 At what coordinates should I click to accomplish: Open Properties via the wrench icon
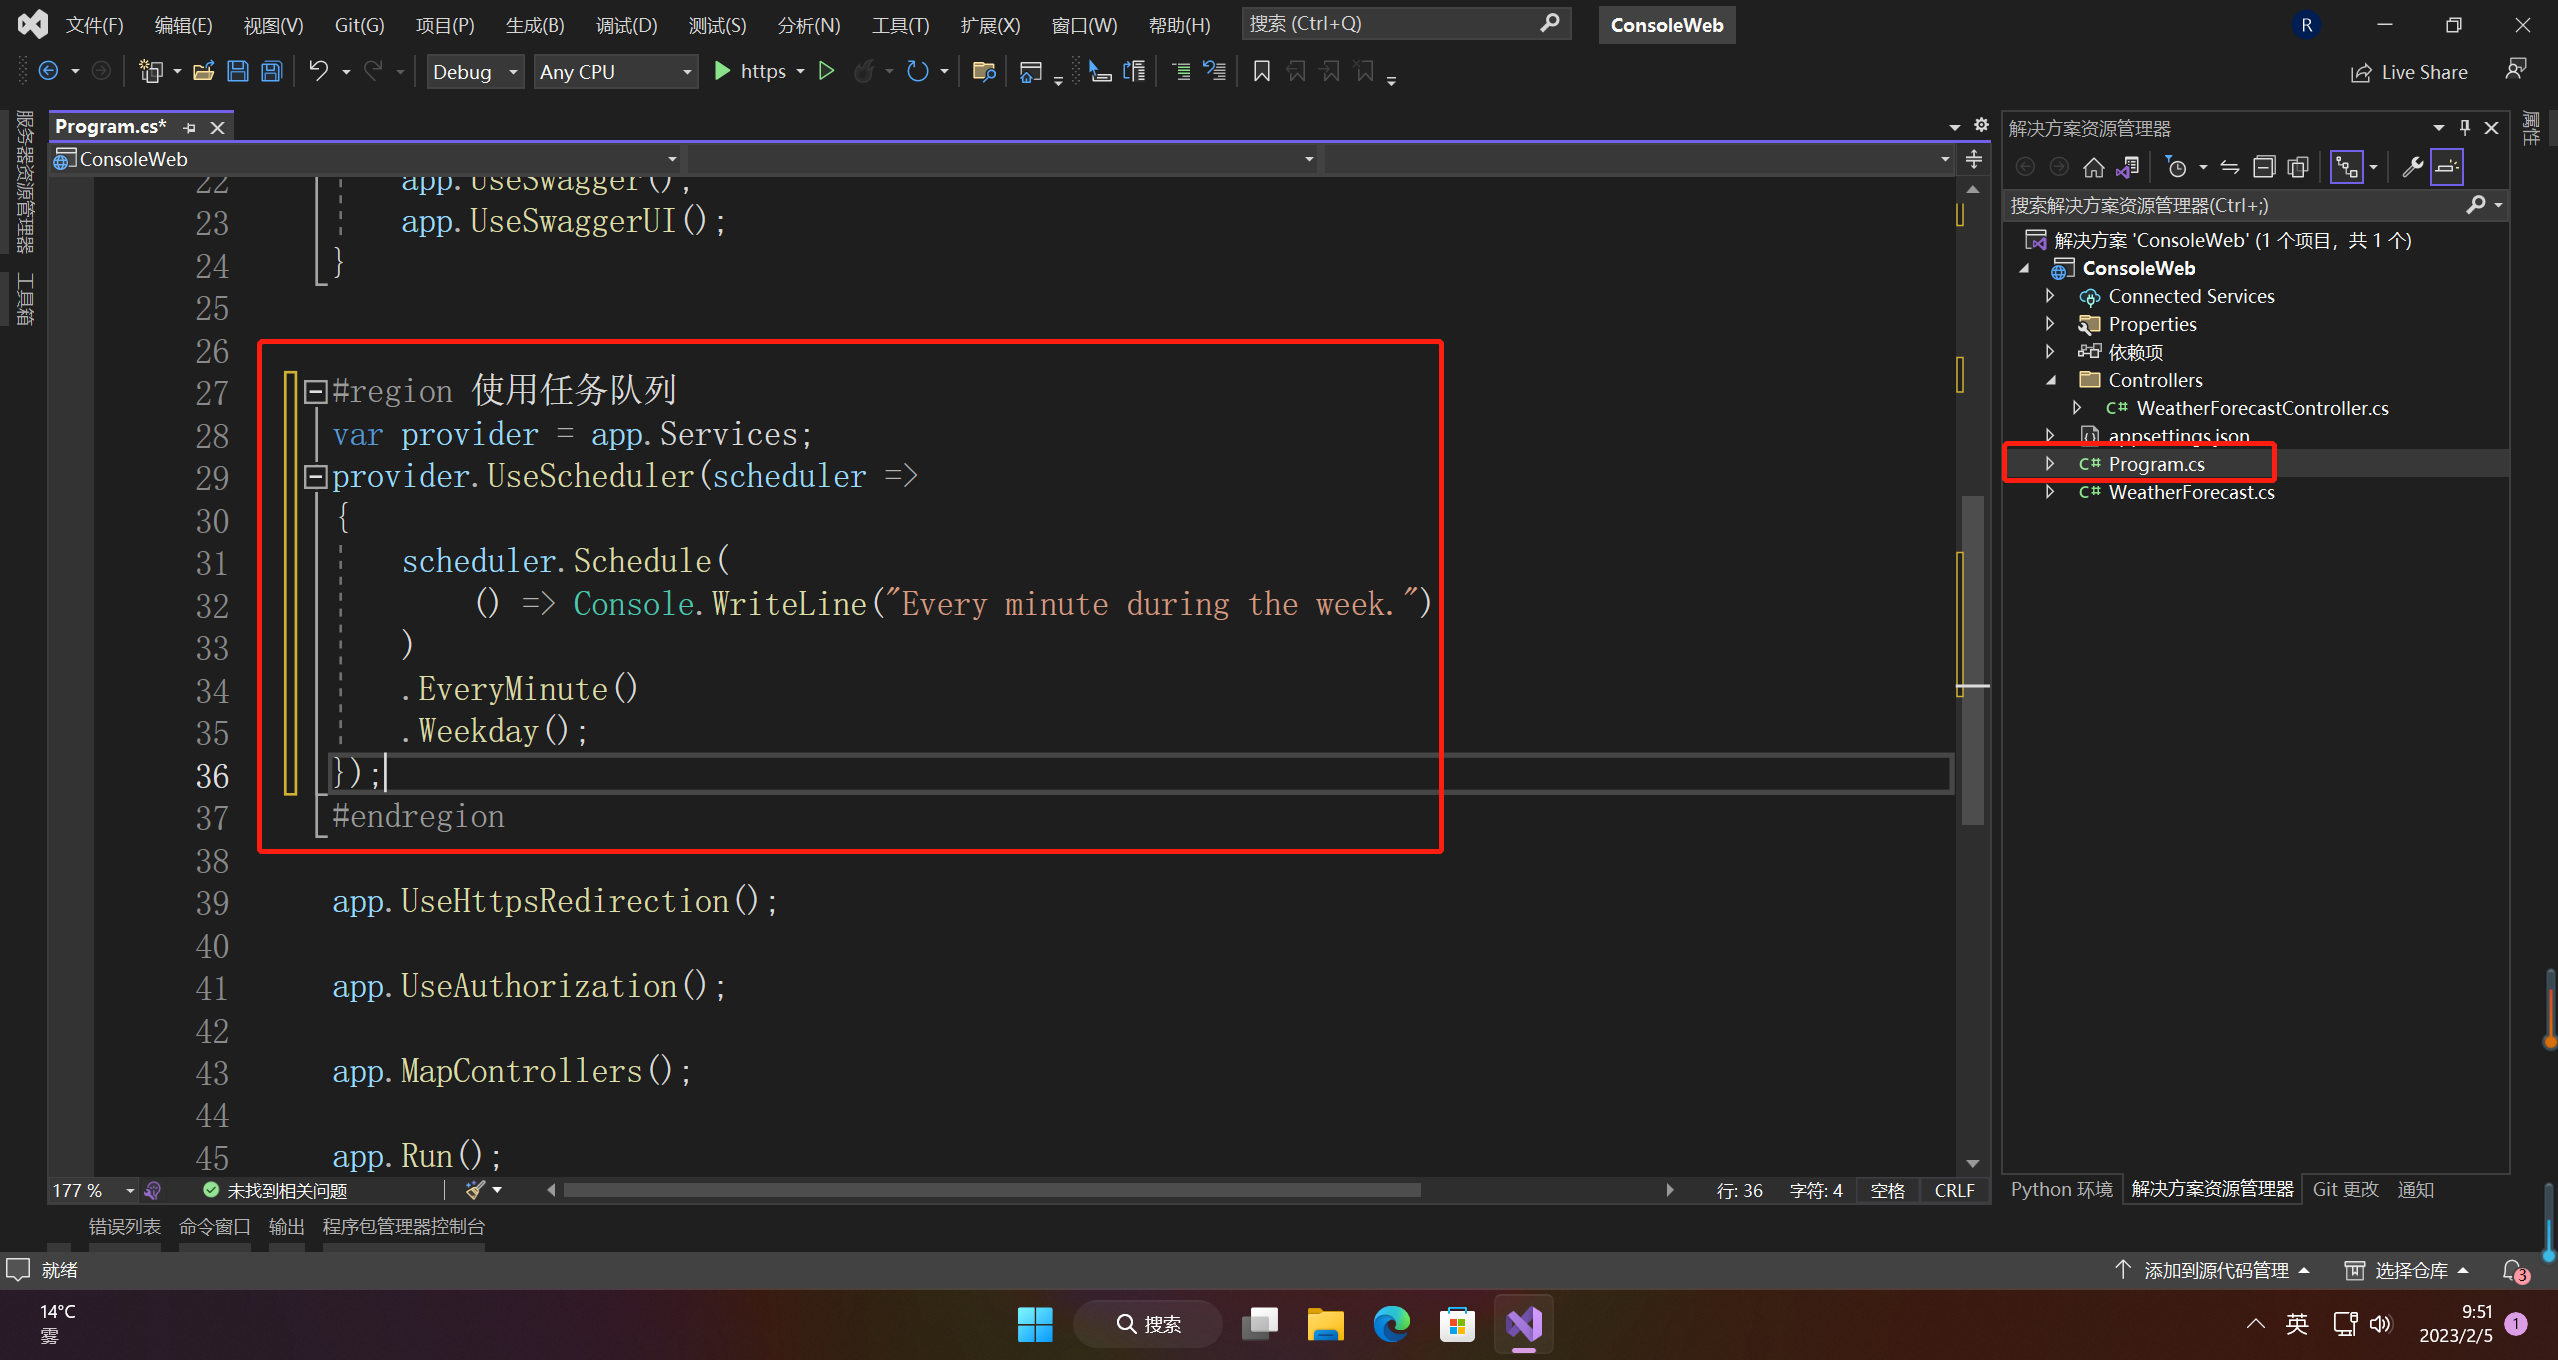point(2412,167)
